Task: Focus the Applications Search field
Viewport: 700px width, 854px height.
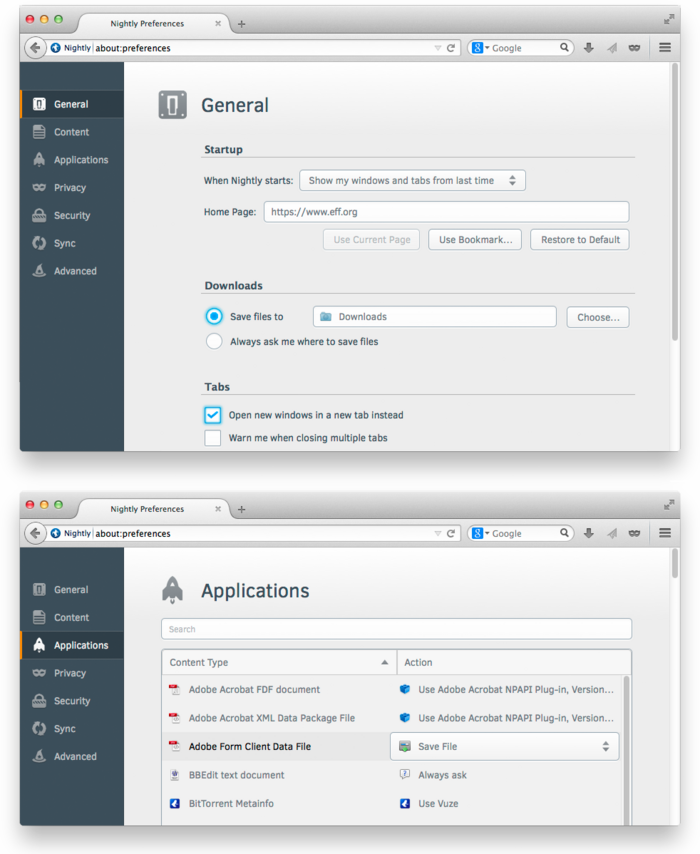Action: point(397,629)
